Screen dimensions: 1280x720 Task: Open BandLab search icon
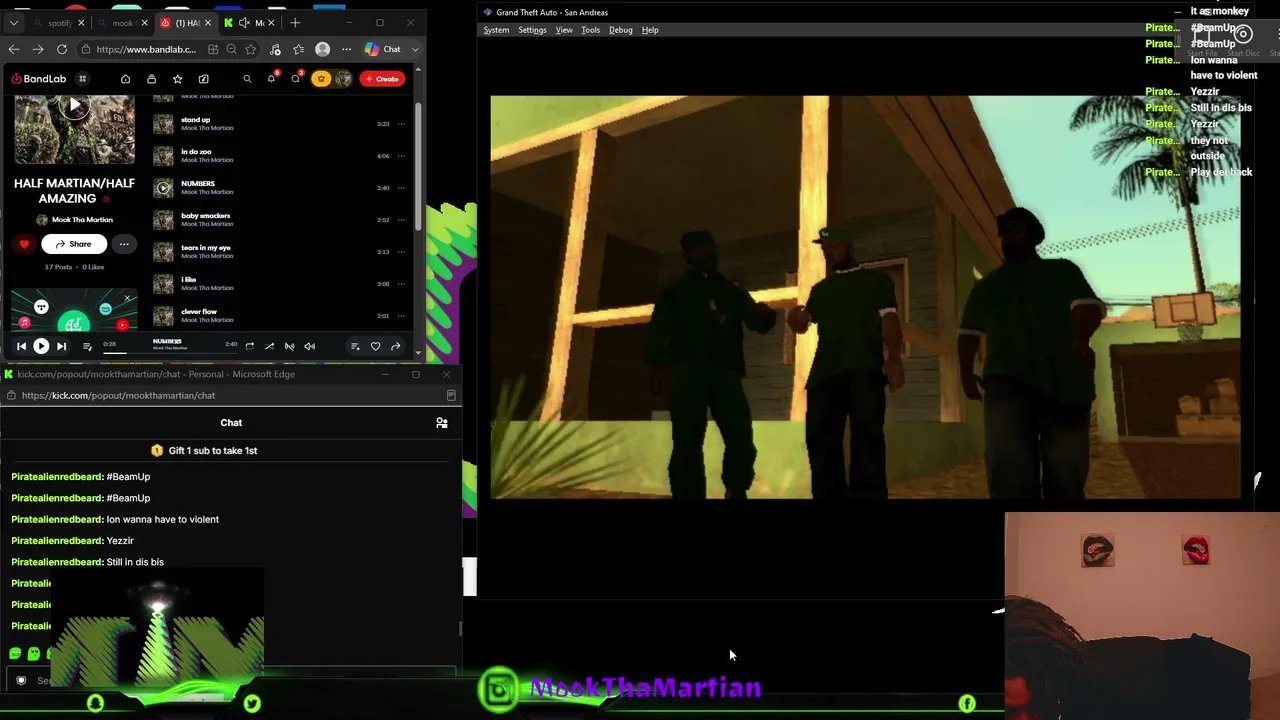pyautogui.click(x=247, y=79)
